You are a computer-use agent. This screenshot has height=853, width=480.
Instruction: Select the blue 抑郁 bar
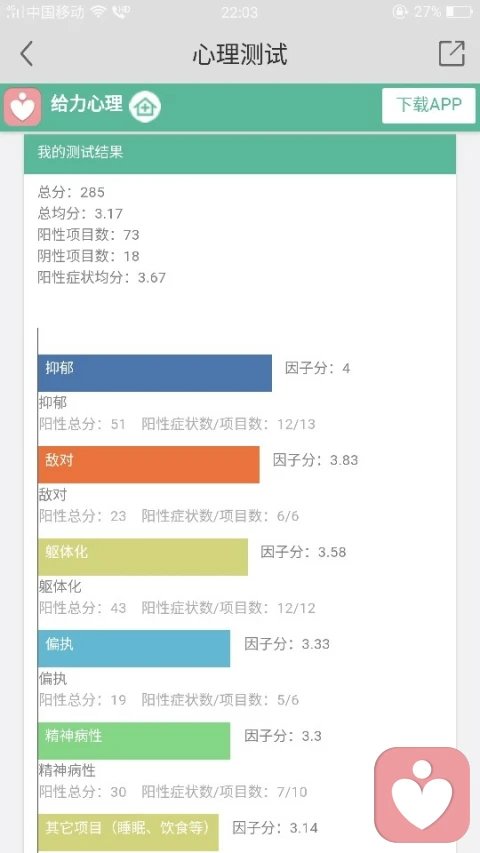[x=155, y=373]
